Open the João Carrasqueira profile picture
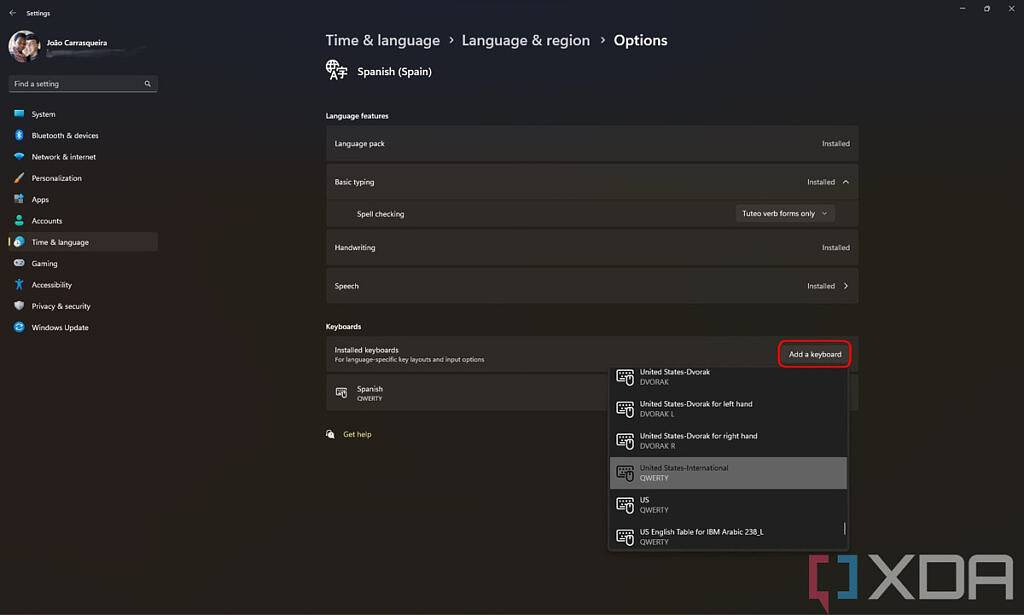The image size is (1024, 615). 24,46
